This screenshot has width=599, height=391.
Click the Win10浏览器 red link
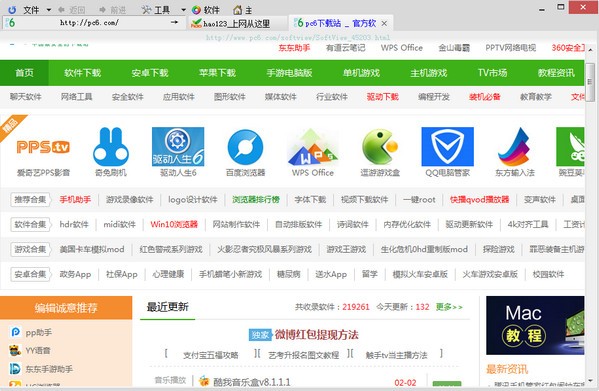click(x=174, y=224)
